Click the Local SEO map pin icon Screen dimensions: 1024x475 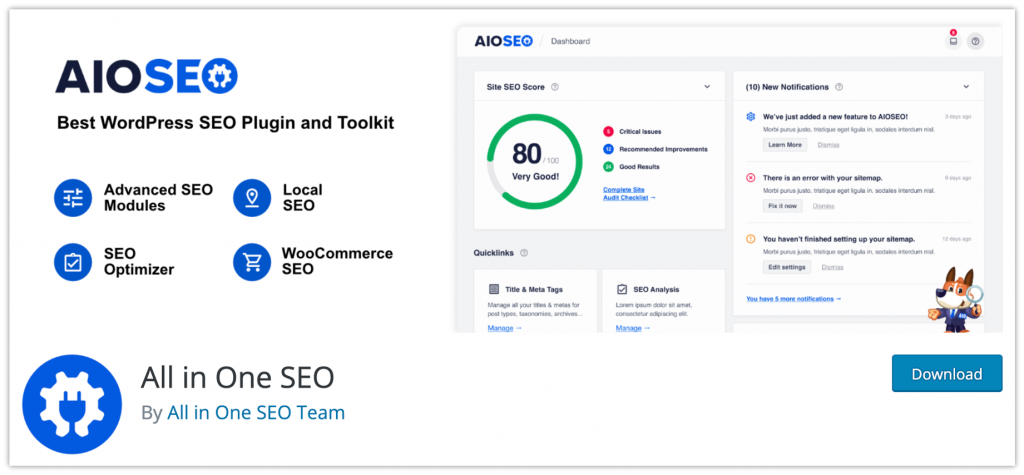tap(251, 198)
